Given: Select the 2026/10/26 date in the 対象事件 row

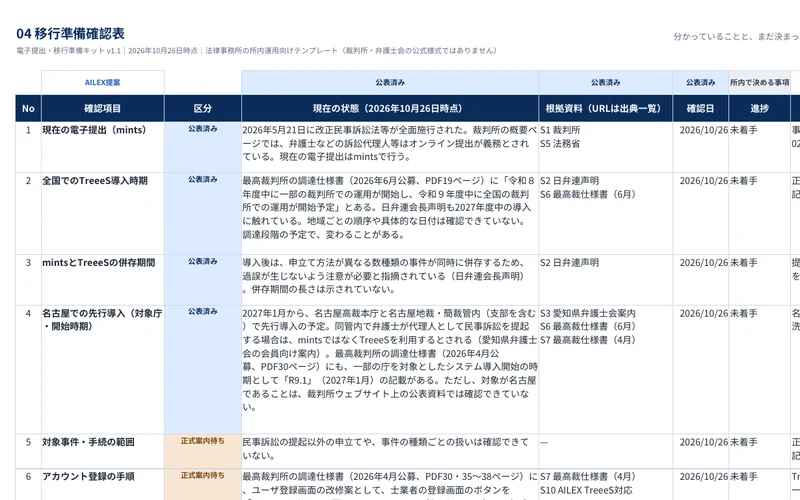Looking at the screenshot, I should pos(704,442).
